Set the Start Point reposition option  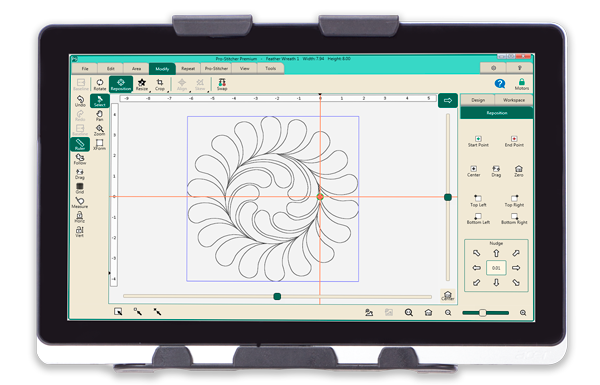[x=478, y=141]
